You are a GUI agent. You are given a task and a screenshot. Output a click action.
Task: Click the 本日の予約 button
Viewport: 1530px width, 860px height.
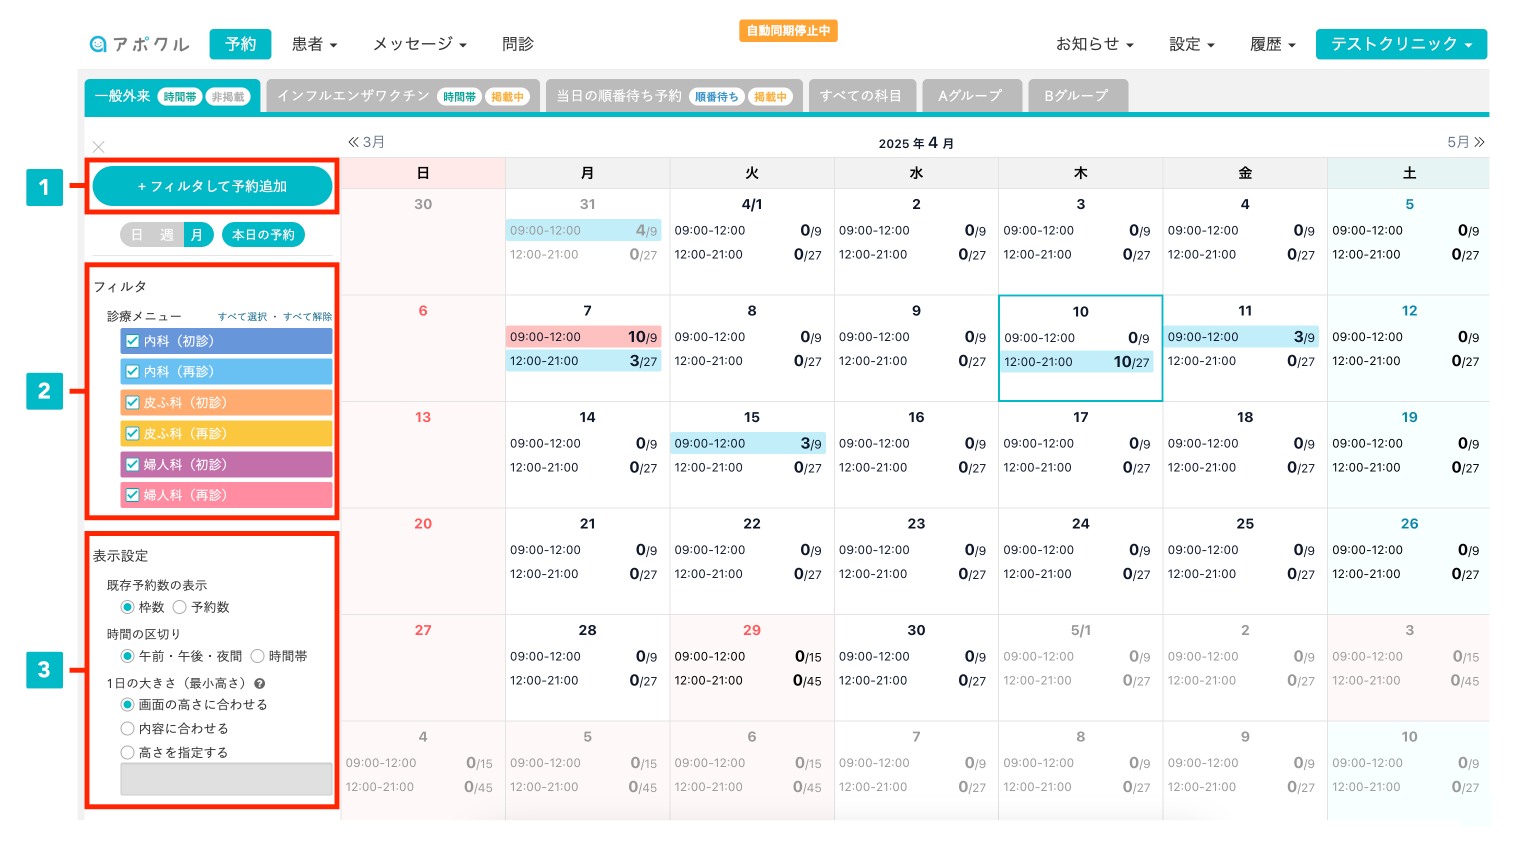[x=263, y=235]
